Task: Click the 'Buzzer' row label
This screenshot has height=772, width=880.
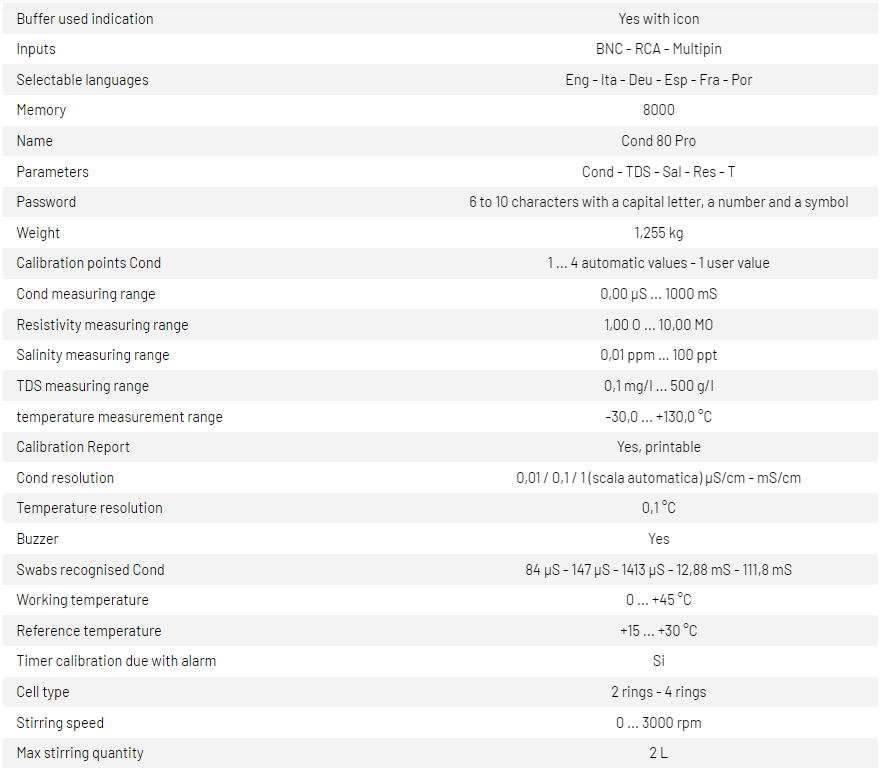Action: click(37, 539)
